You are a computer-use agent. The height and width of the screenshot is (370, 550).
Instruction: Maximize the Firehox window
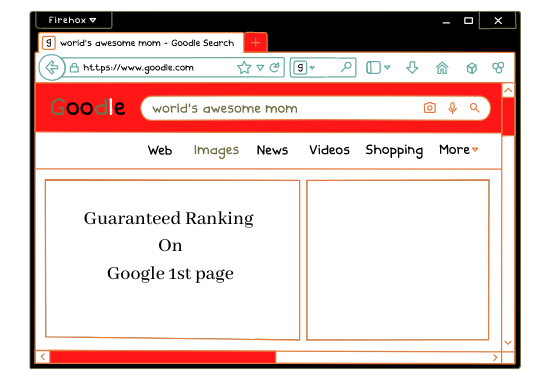(468, 21)
